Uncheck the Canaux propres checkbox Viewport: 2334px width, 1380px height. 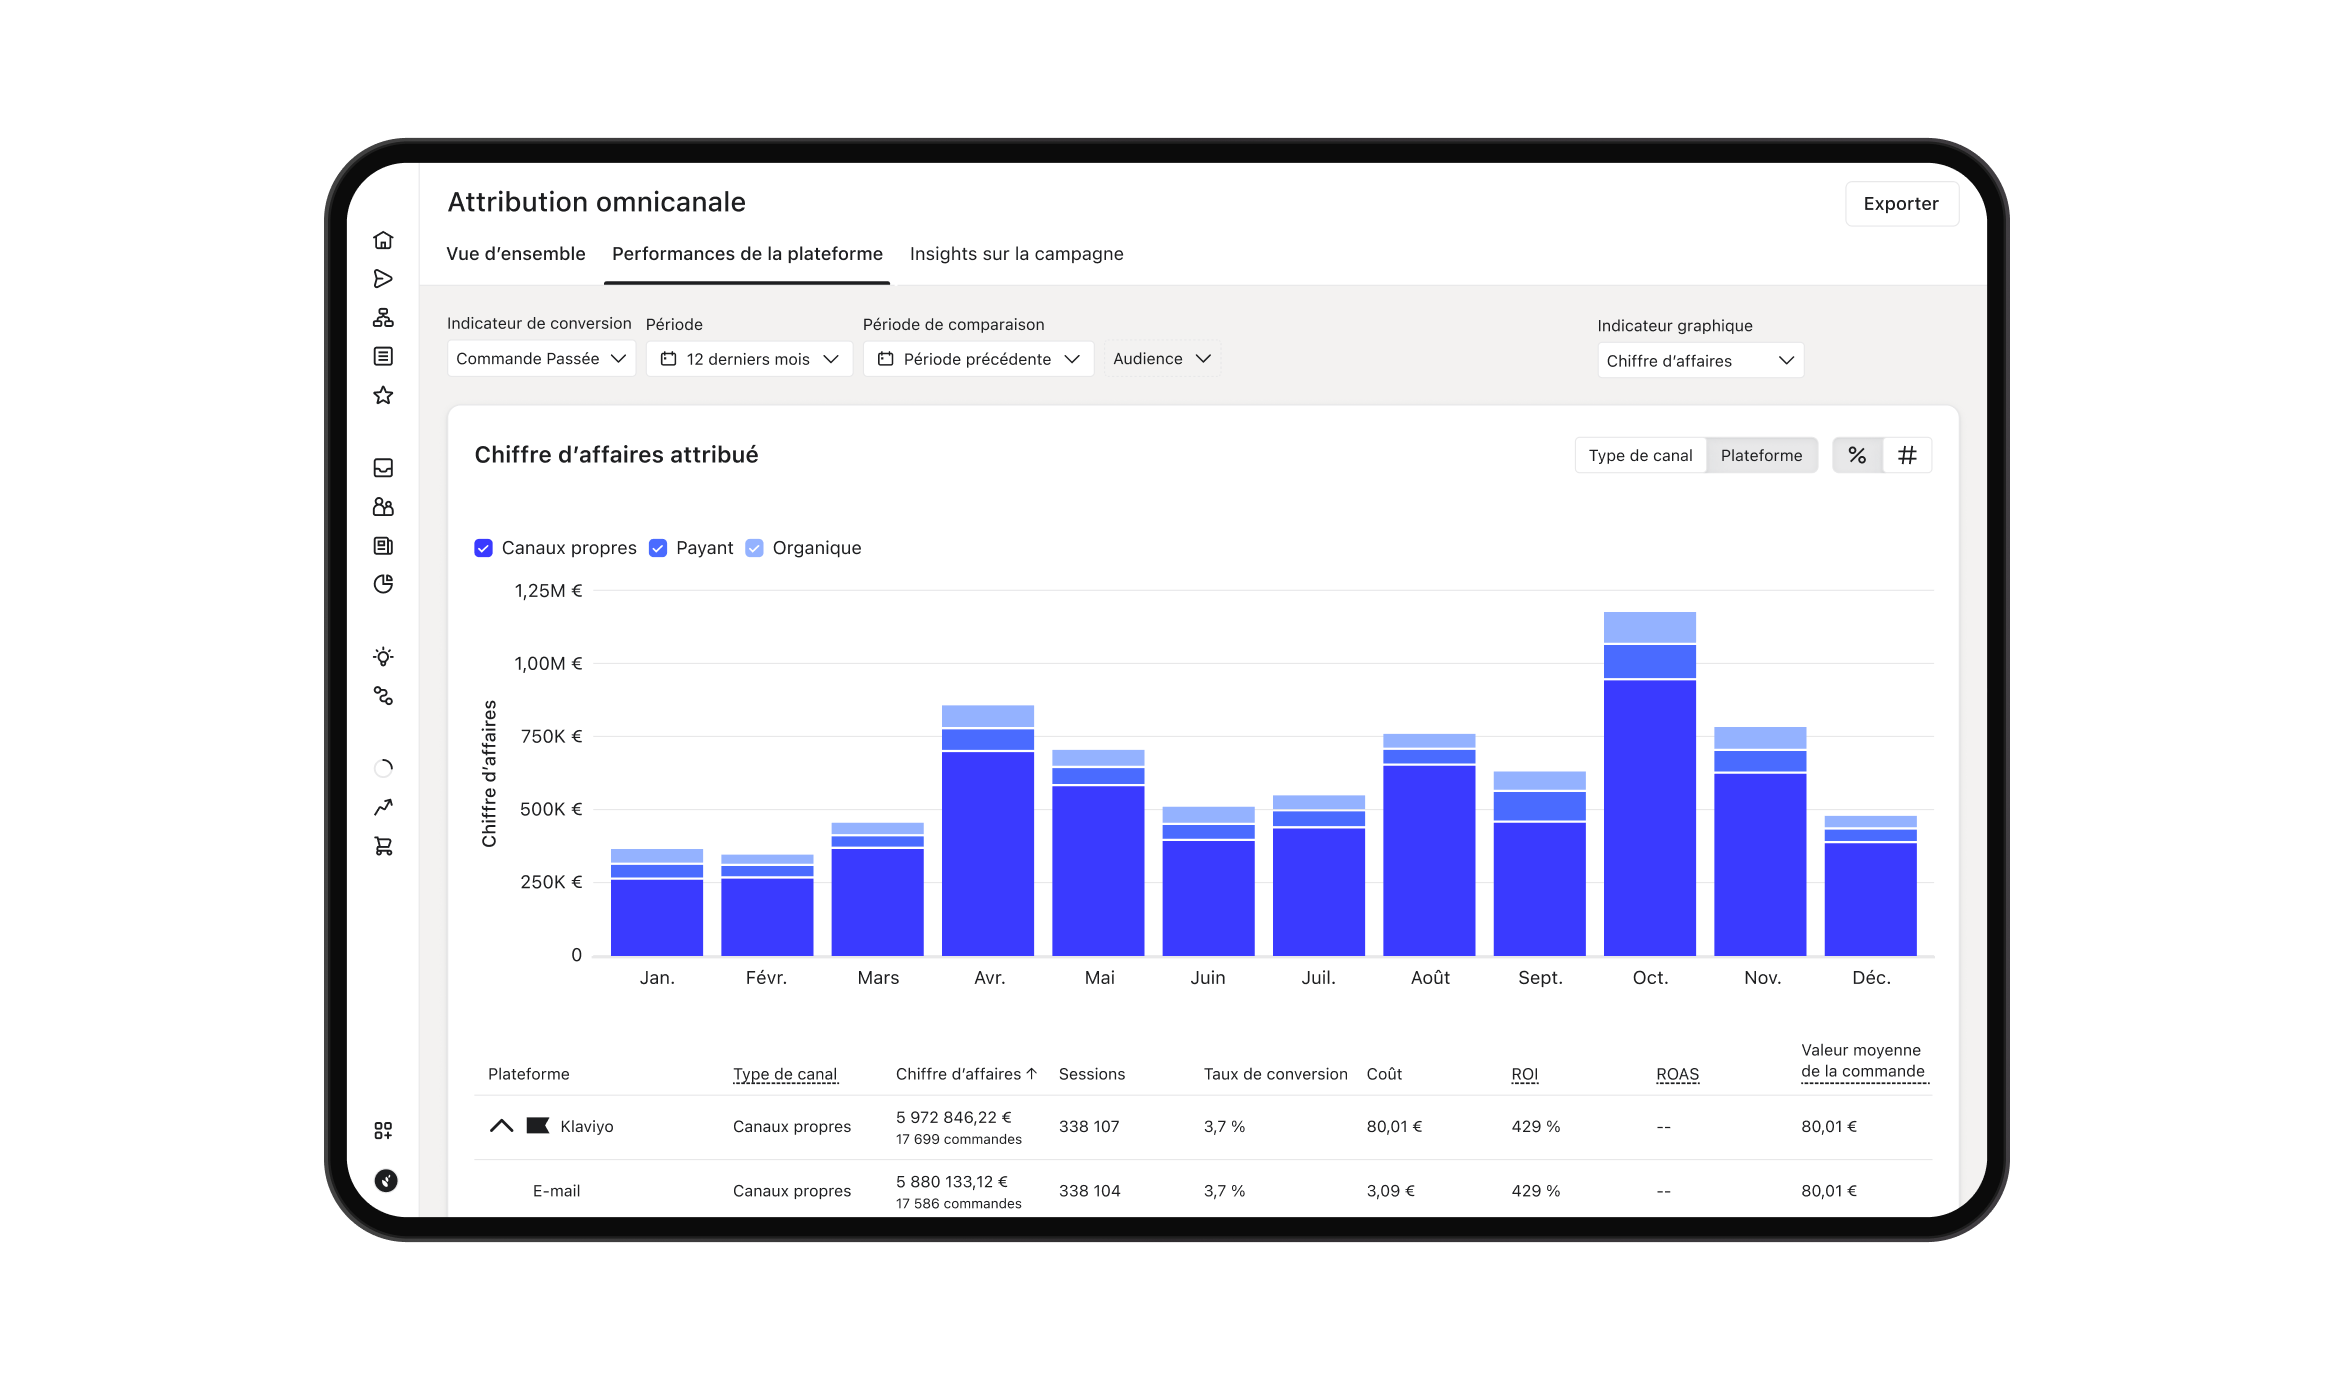(484, 548)
